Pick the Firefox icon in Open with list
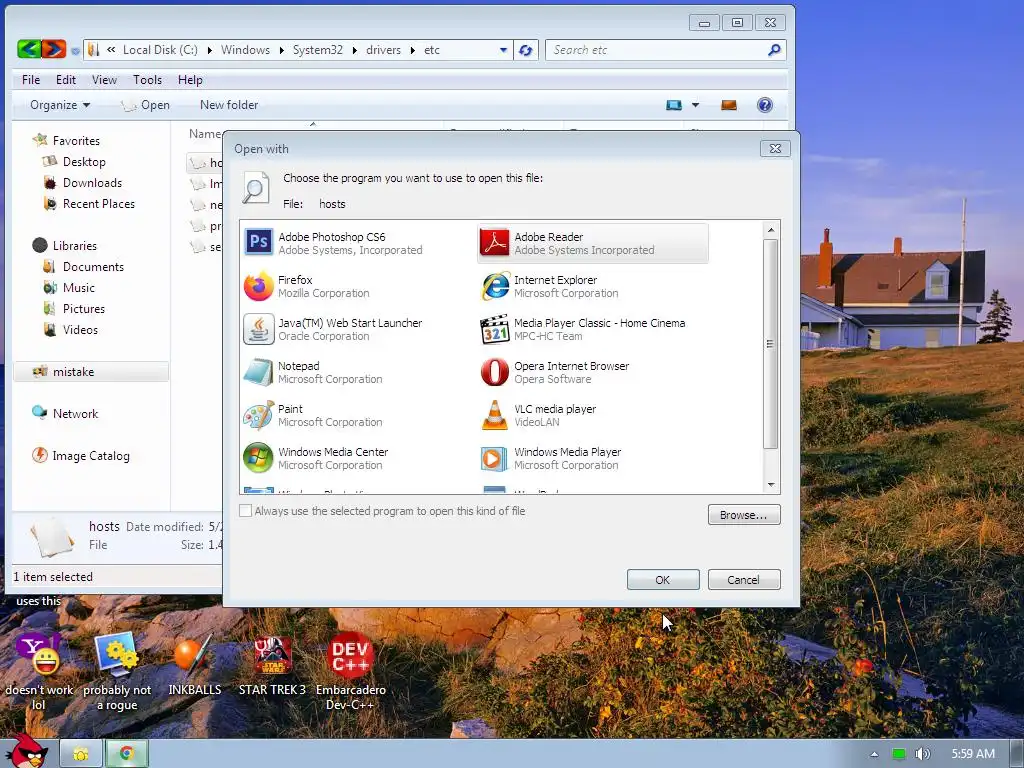Screen dimensions: 1024x768 click(x=259, y=285)
